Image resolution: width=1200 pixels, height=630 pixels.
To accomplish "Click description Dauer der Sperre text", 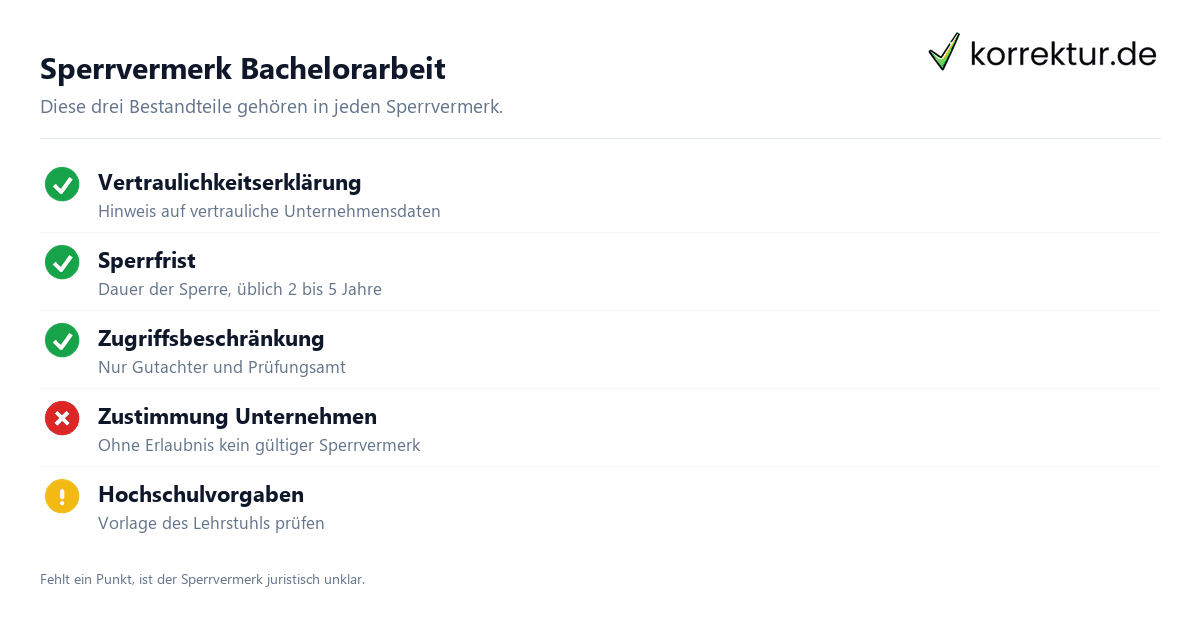I will 240,290.
